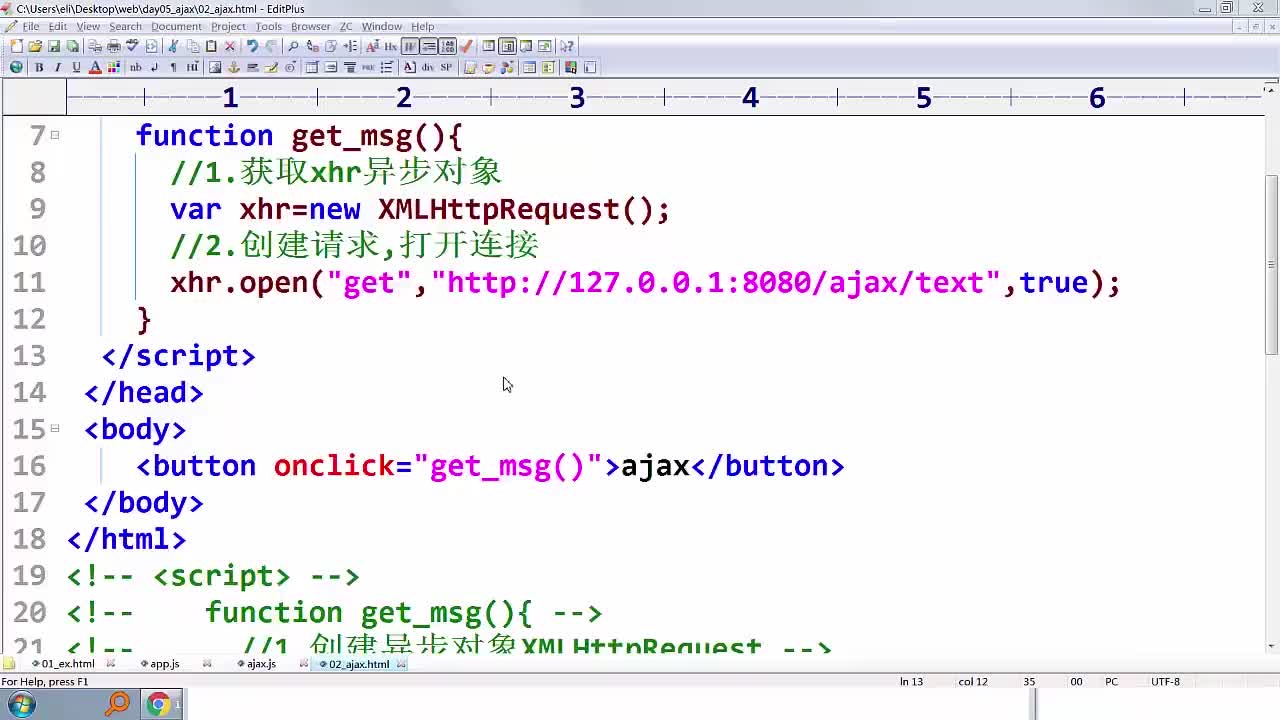Click the Print icon

pyautogui.click(x=114, y=46)
